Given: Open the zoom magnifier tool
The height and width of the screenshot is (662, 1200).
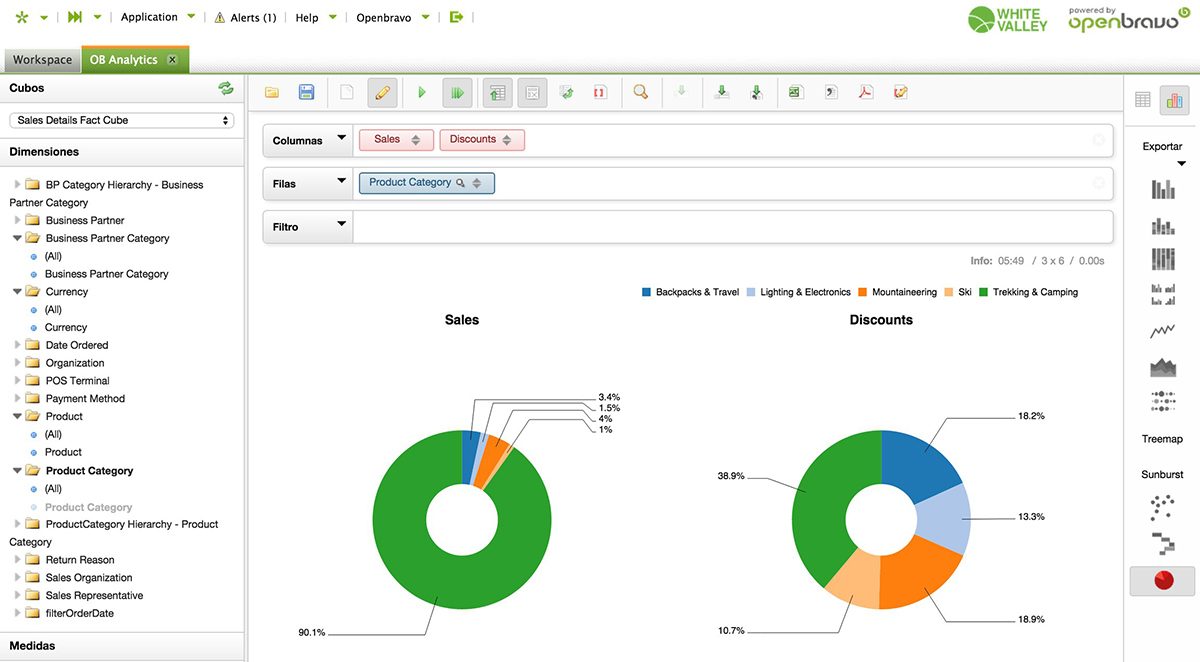Looking at the screenshot, I should tap(639, 91).
